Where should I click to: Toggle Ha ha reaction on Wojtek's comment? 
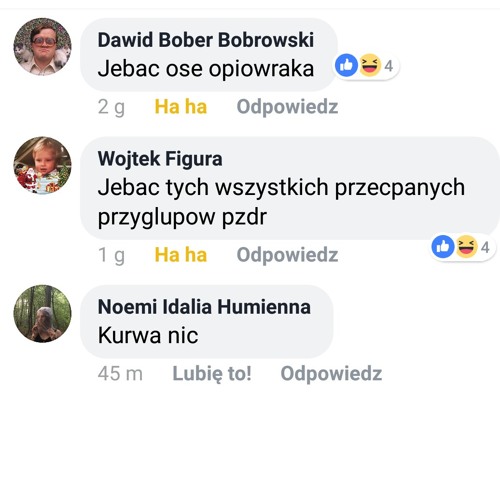[181, 255]
